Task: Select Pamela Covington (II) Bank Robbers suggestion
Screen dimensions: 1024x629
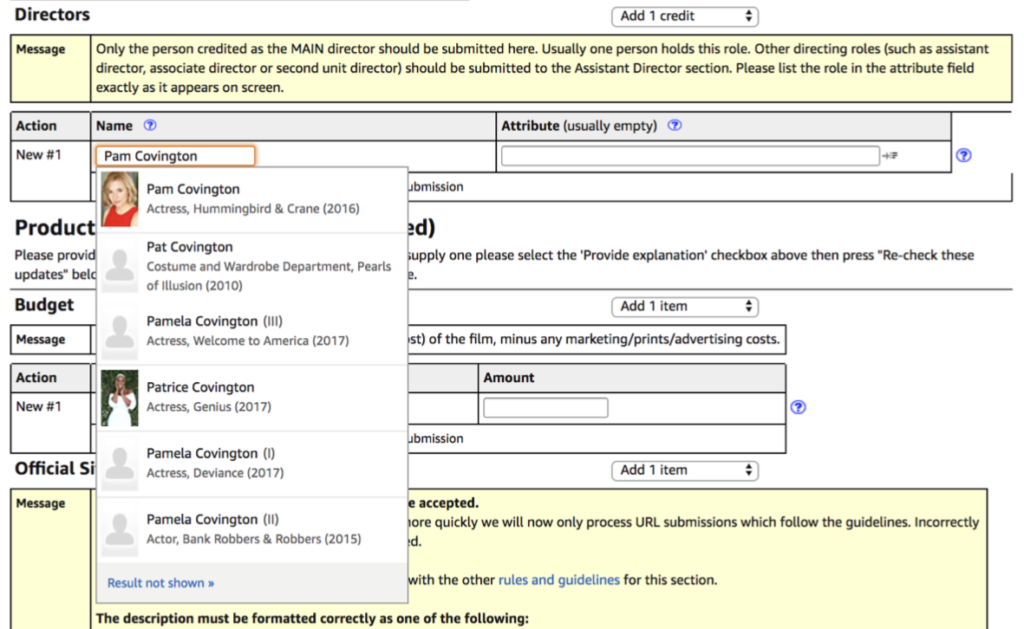Action: coord(252,529)
